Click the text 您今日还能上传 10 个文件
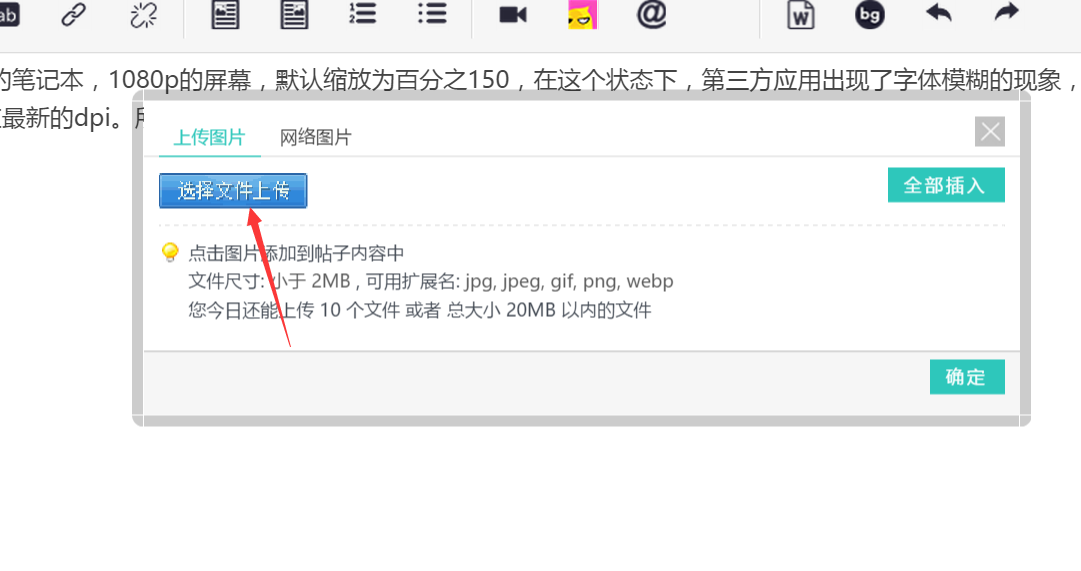The image size is (1081, 571). click(294, 310)
